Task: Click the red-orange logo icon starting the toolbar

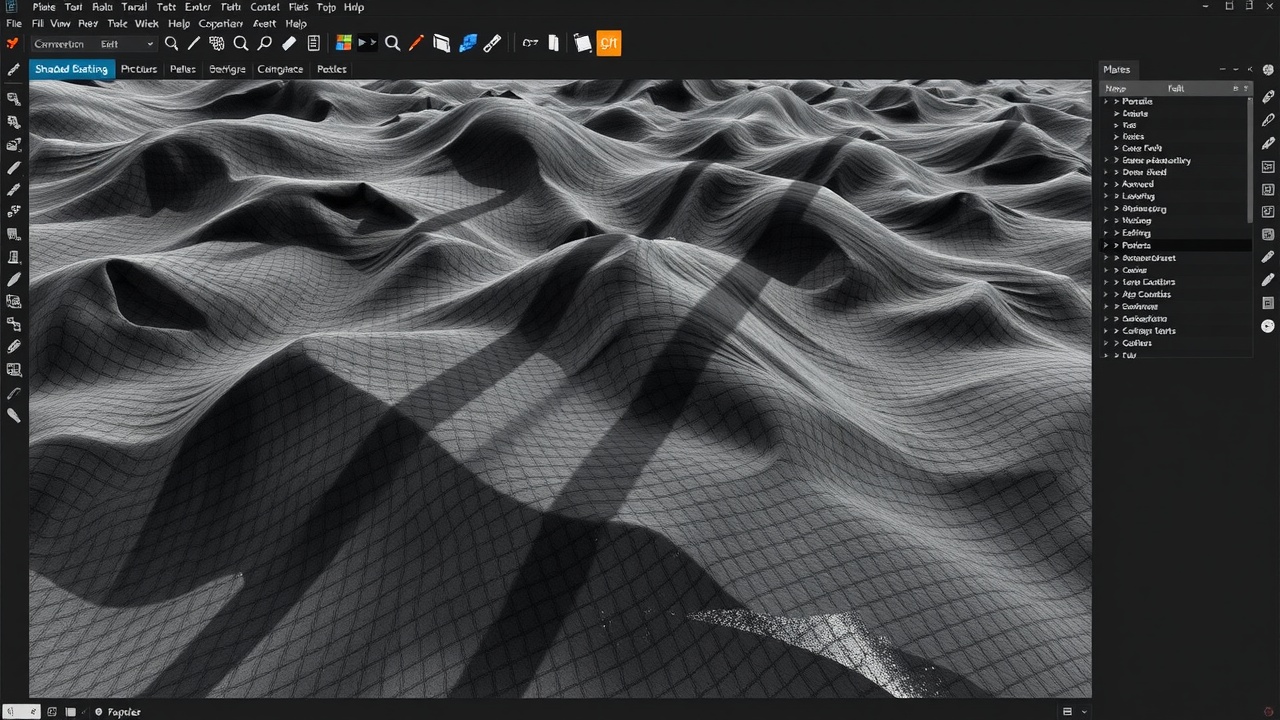Action: (x=12, y=44)
